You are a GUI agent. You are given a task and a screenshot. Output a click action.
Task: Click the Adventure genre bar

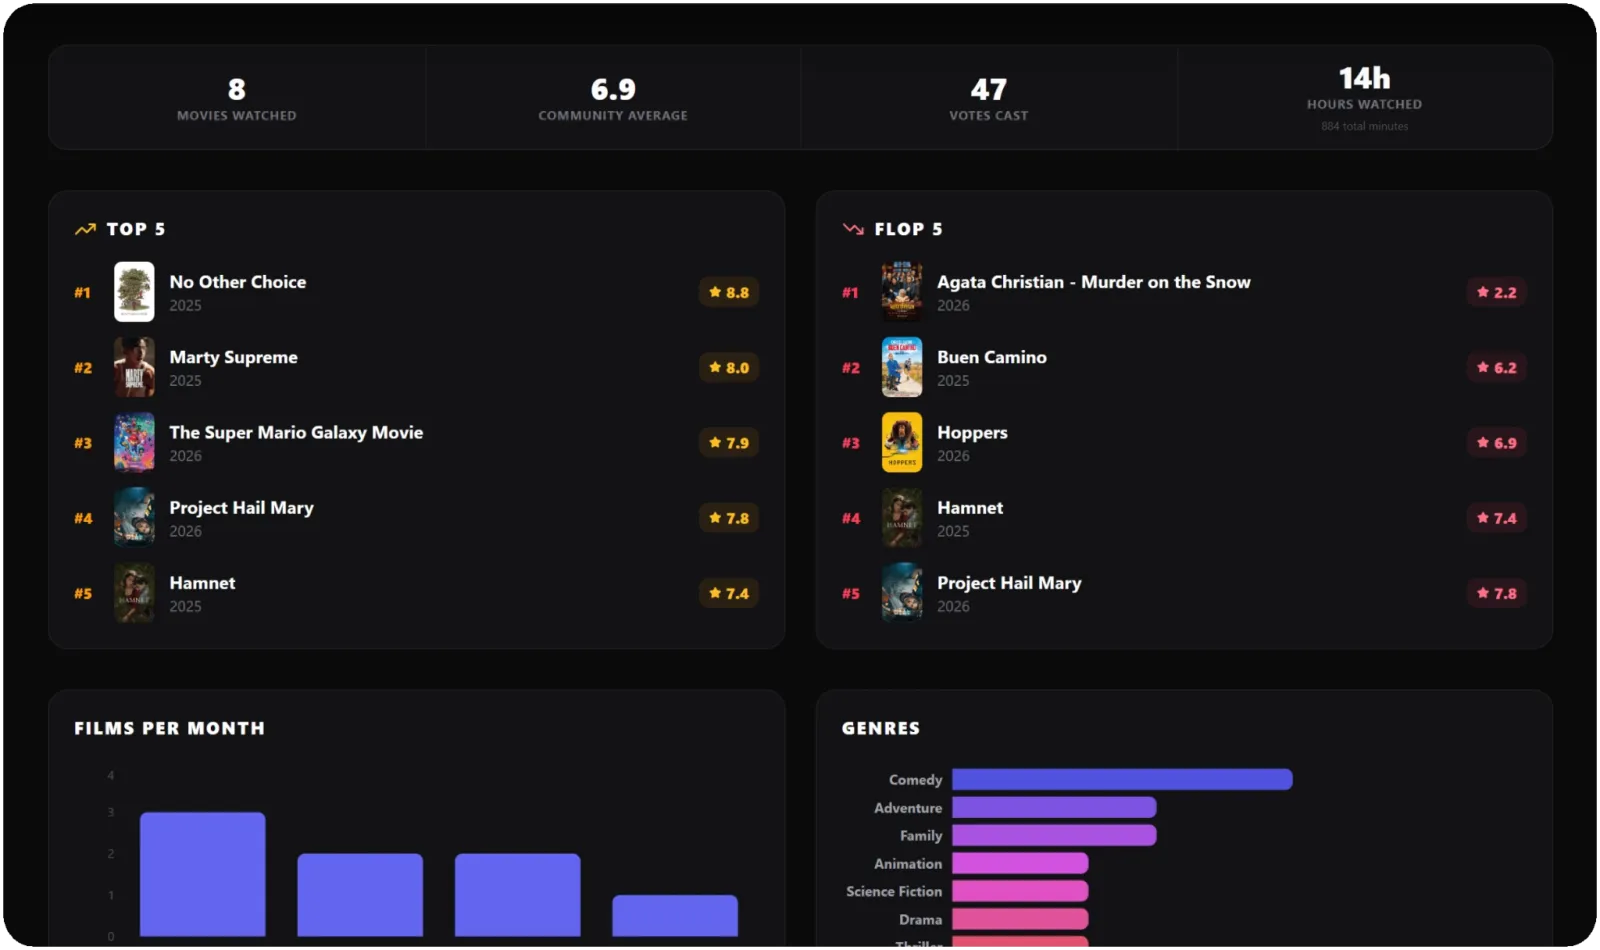(x=1053, y=807)
